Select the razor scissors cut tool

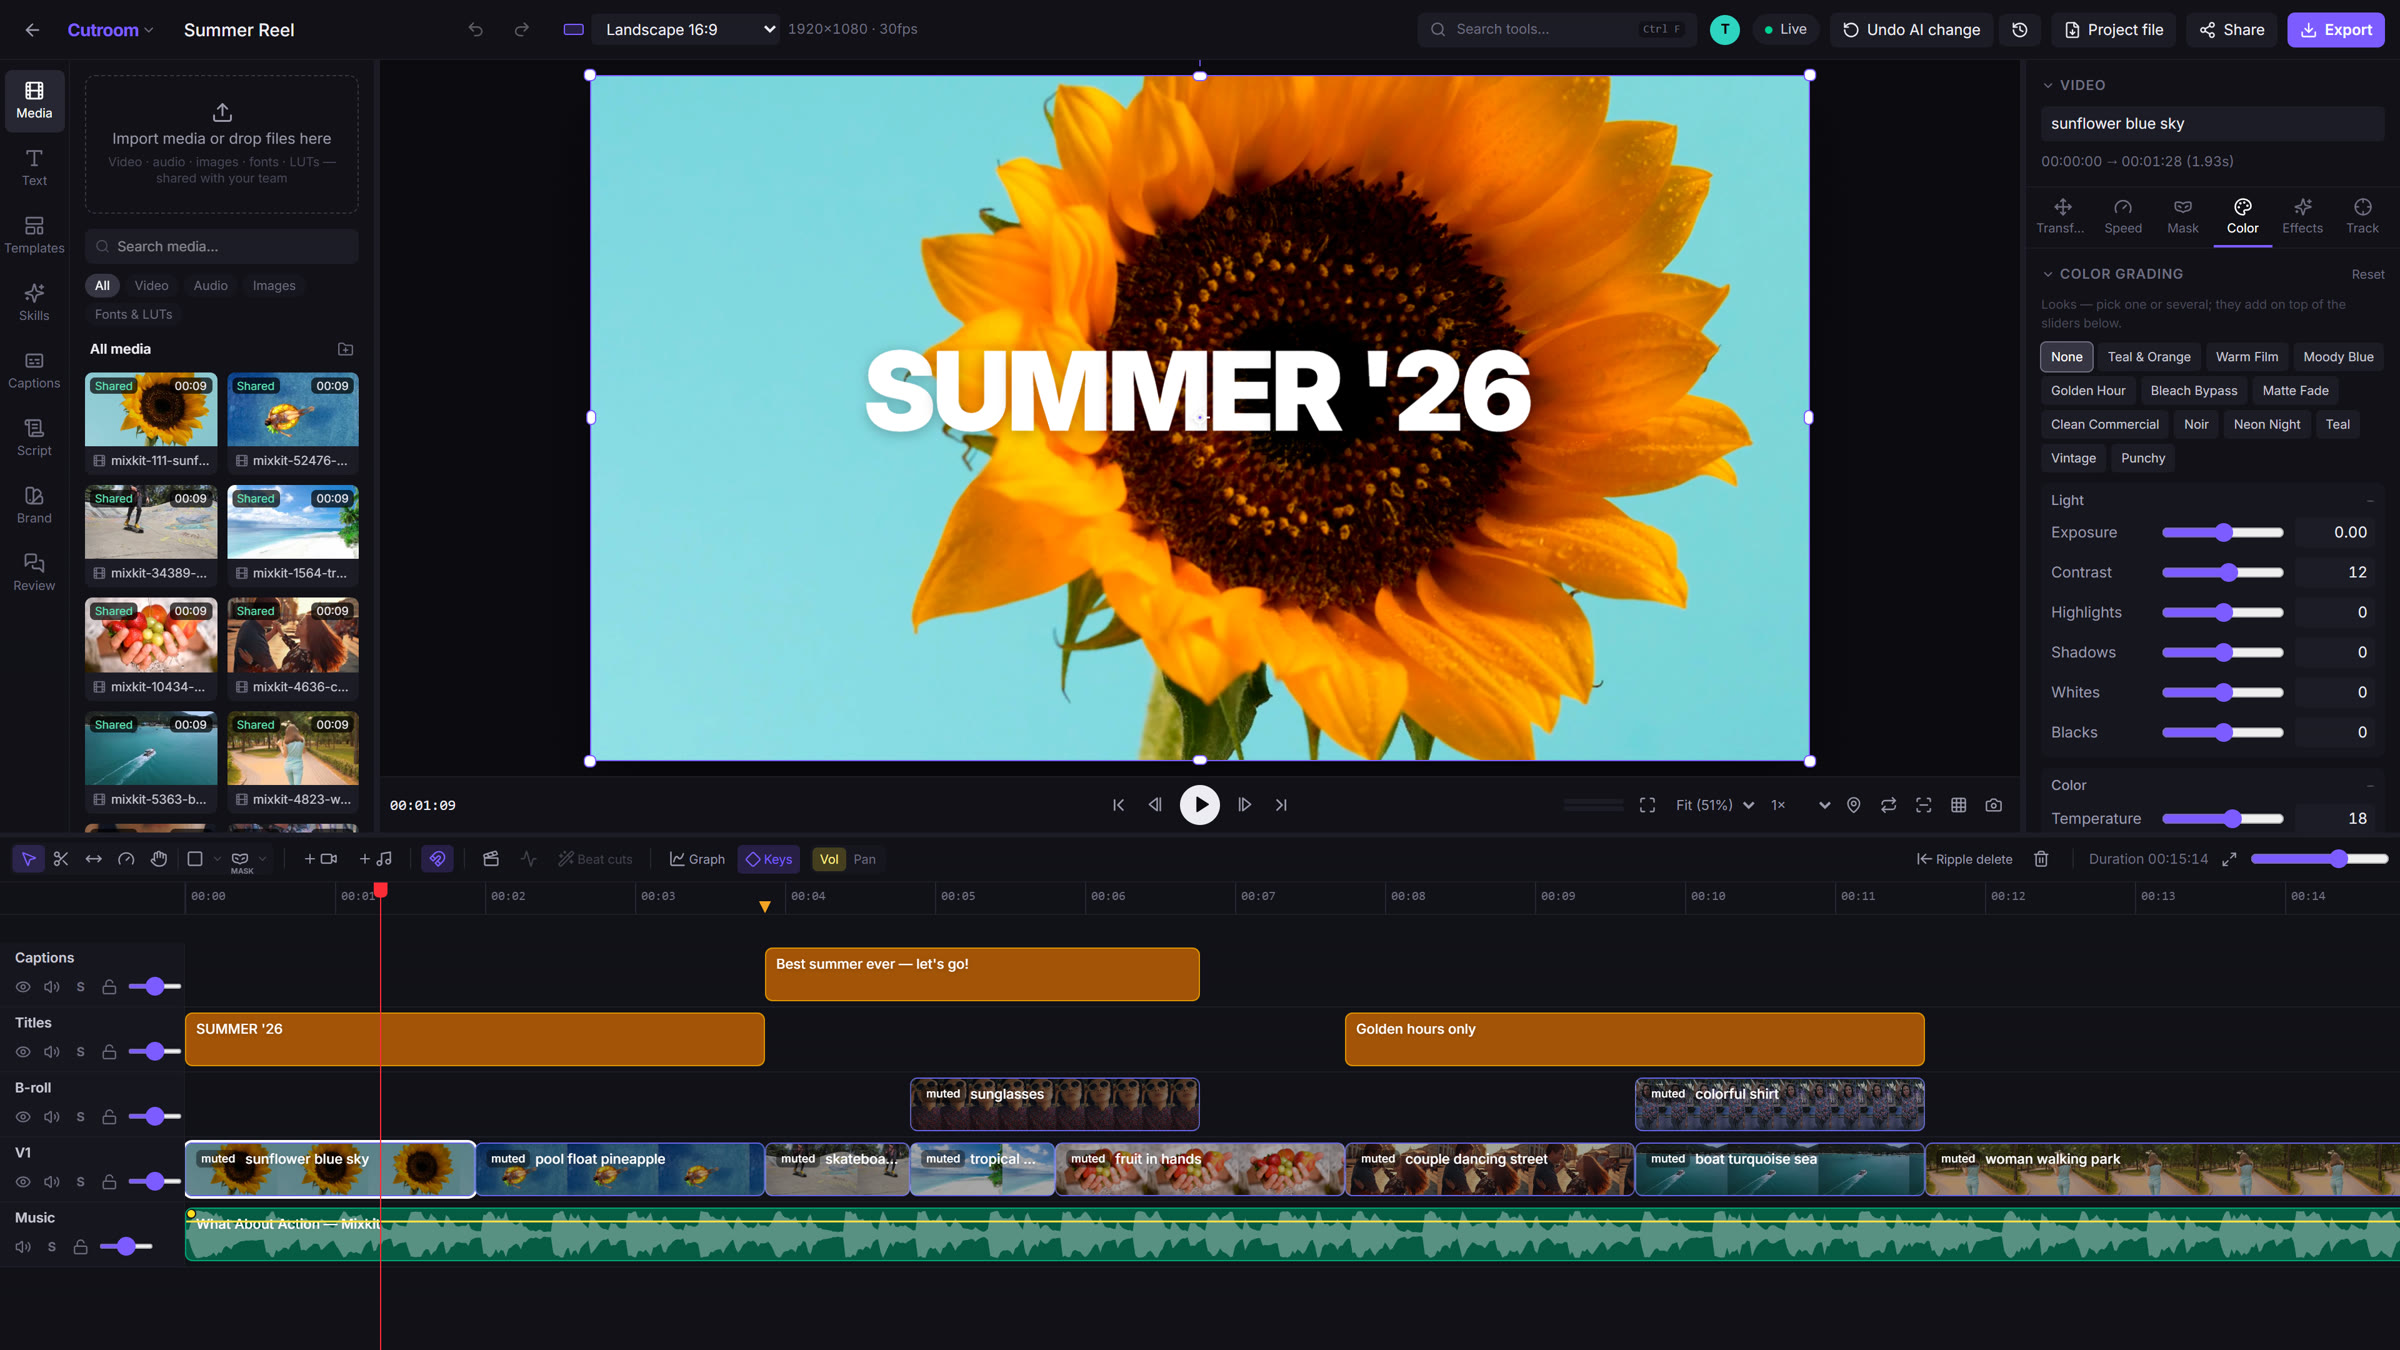point(61,859)
